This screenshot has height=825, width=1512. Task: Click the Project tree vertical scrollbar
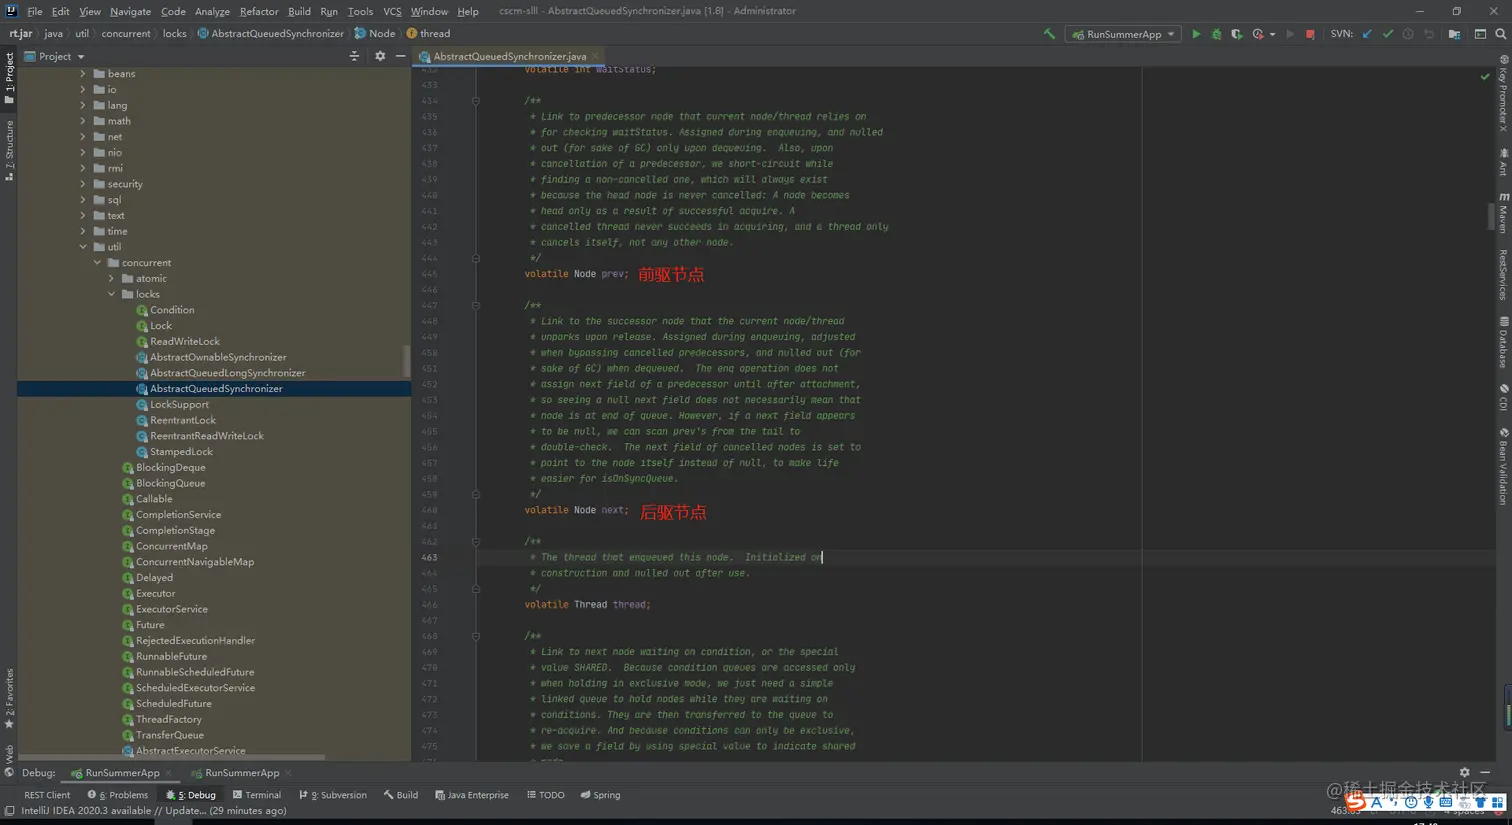coord(406,361)
